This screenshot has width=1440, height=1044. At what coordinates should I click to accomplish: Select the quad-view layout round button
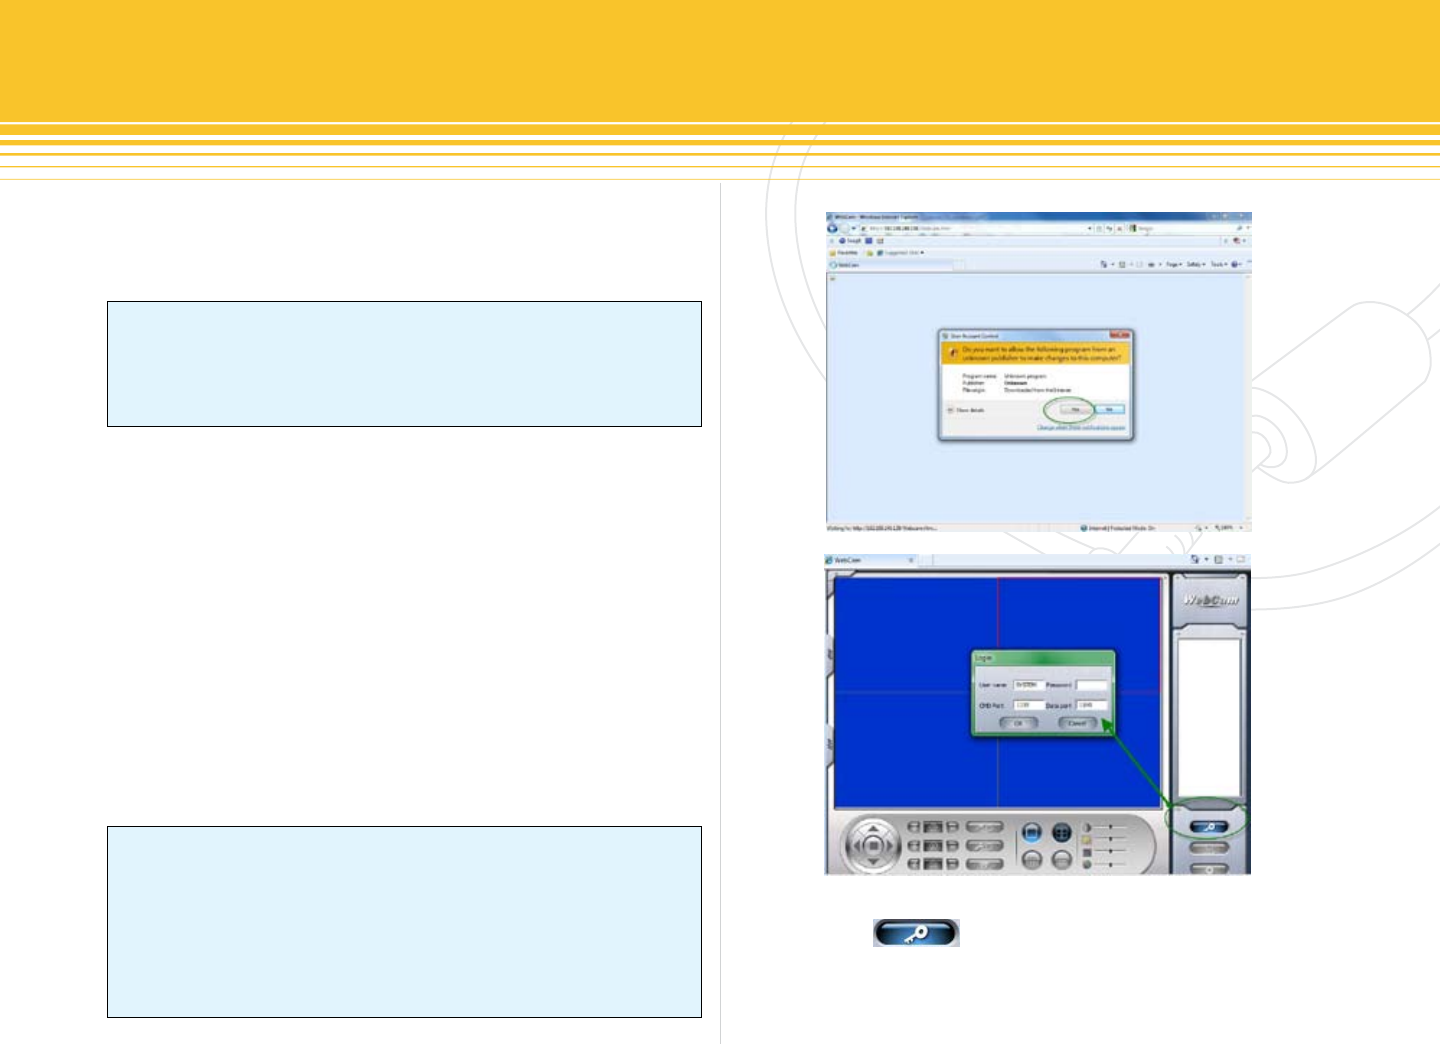(1062, 832)
